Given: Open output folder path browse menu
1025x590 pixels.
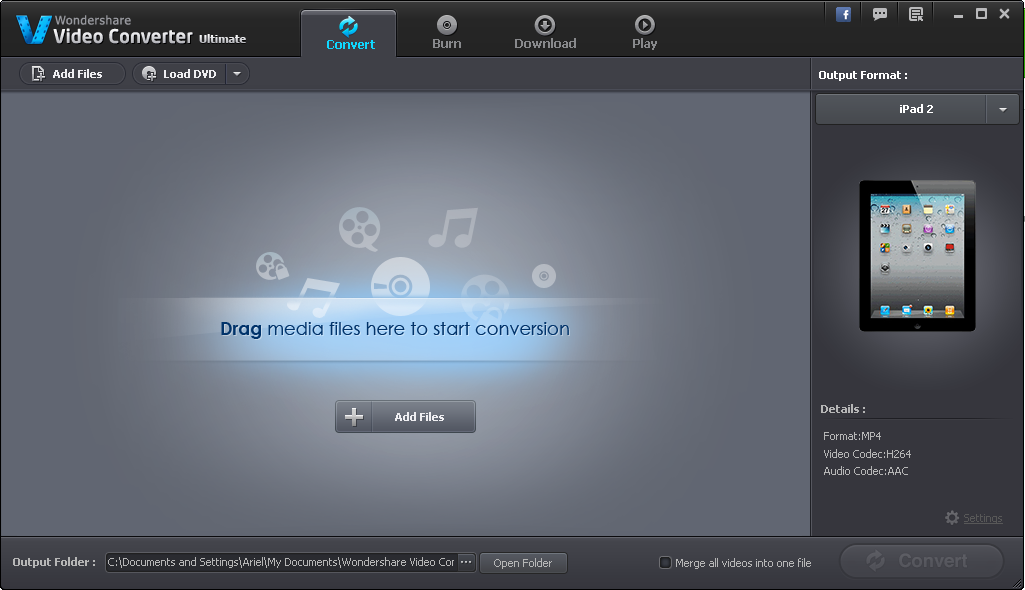Looking at the screenshot, I should (x=466, y=562).
